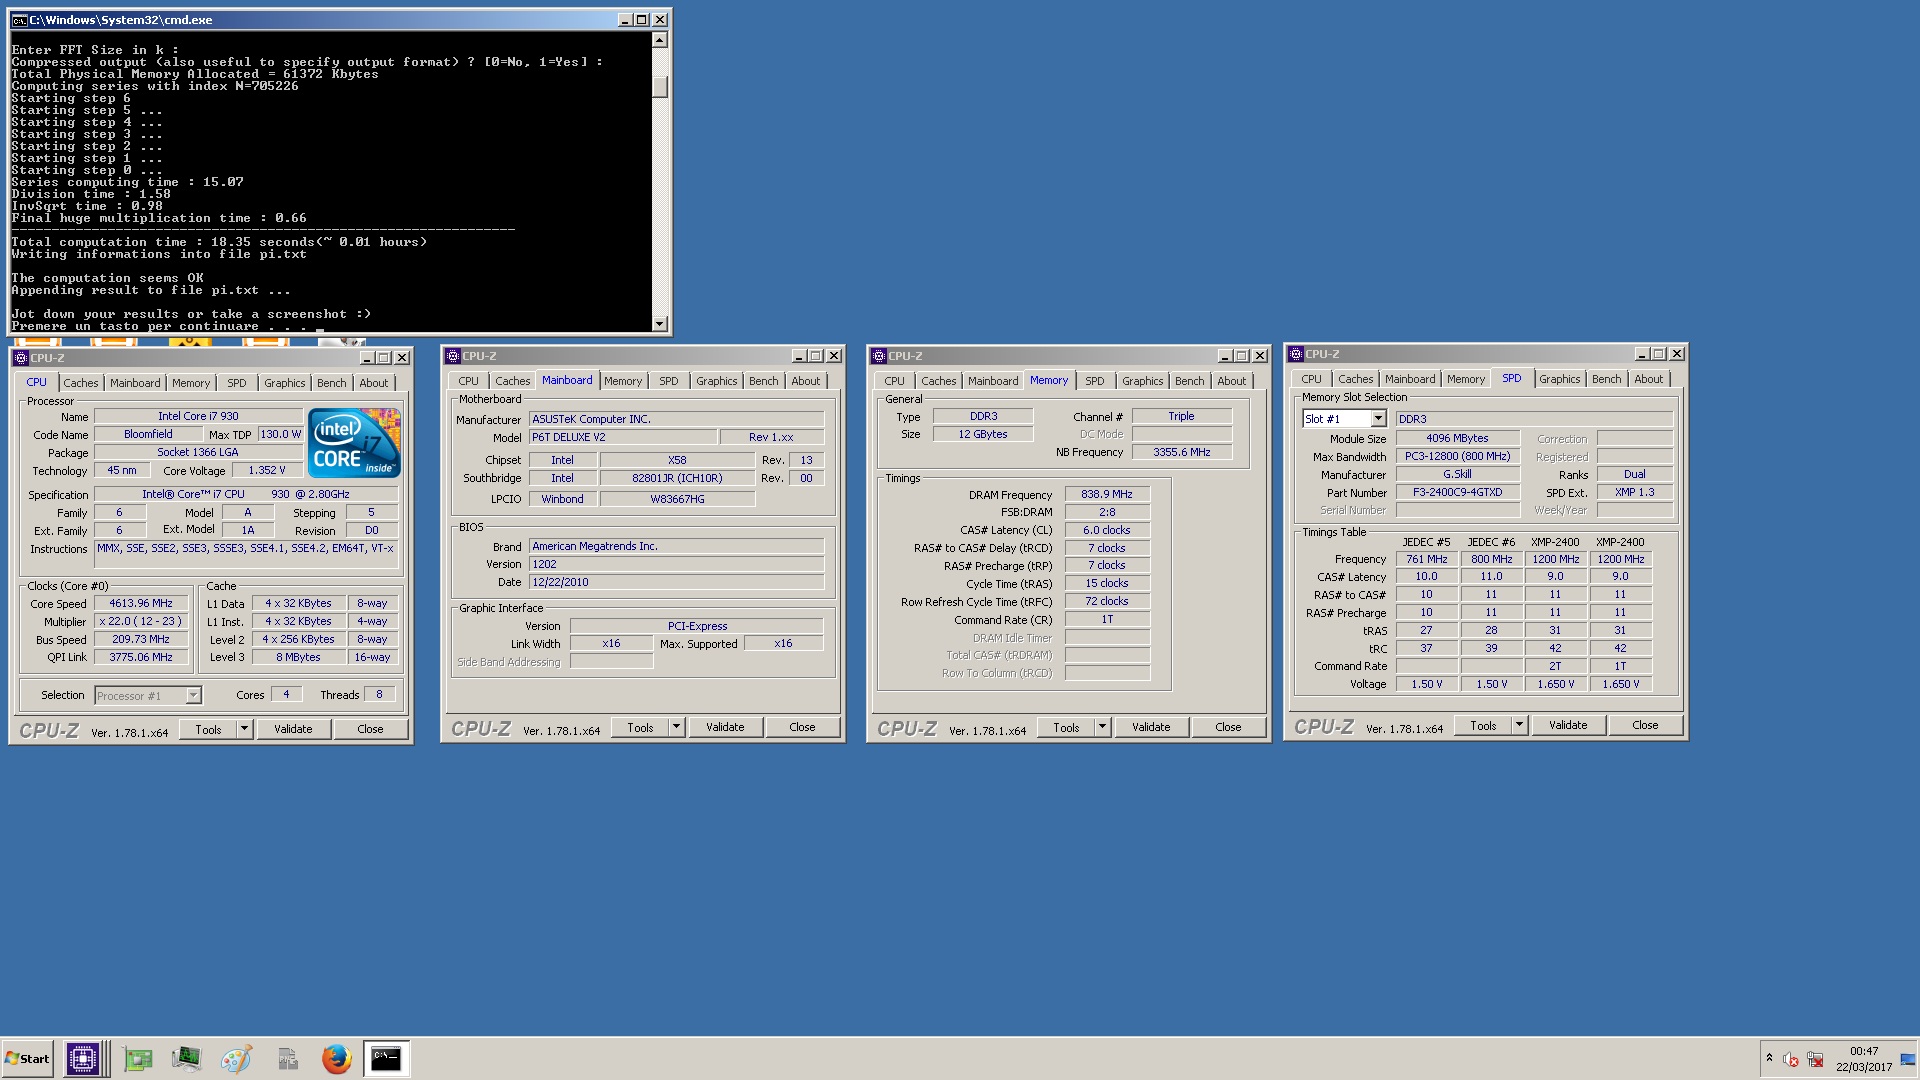
Task: Switch to Graphics tab in the CPU window
Action: [x=285, y=383]
